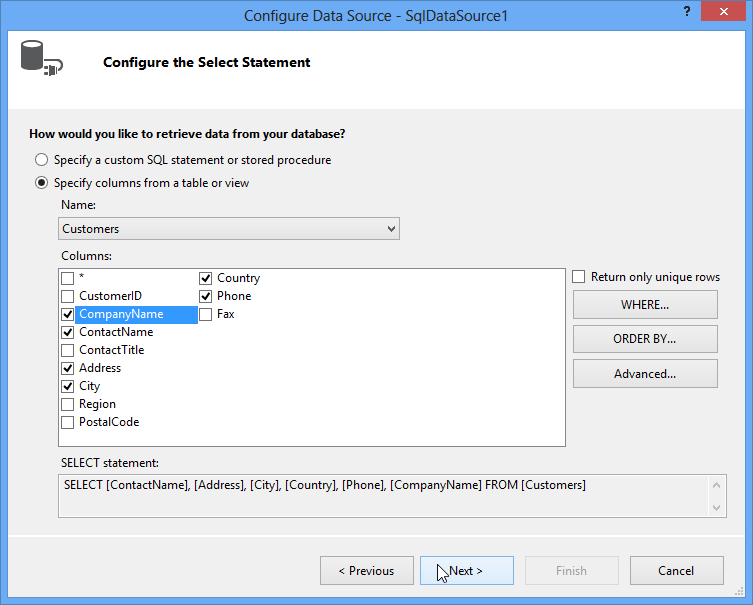Screen dimensions: 753x605
Task: Choose Specify columns from a table option
Action: point(41,183)
